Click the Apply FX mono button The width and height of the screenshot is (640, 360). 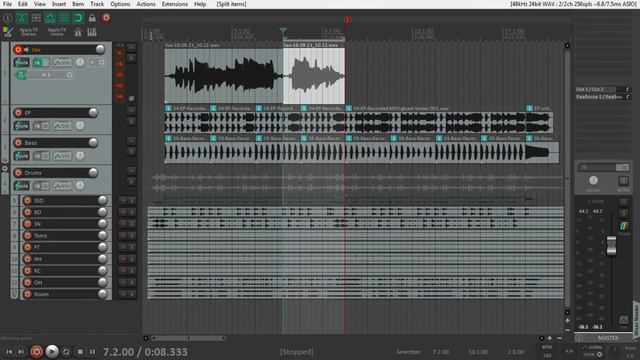[x=56, y=32]
